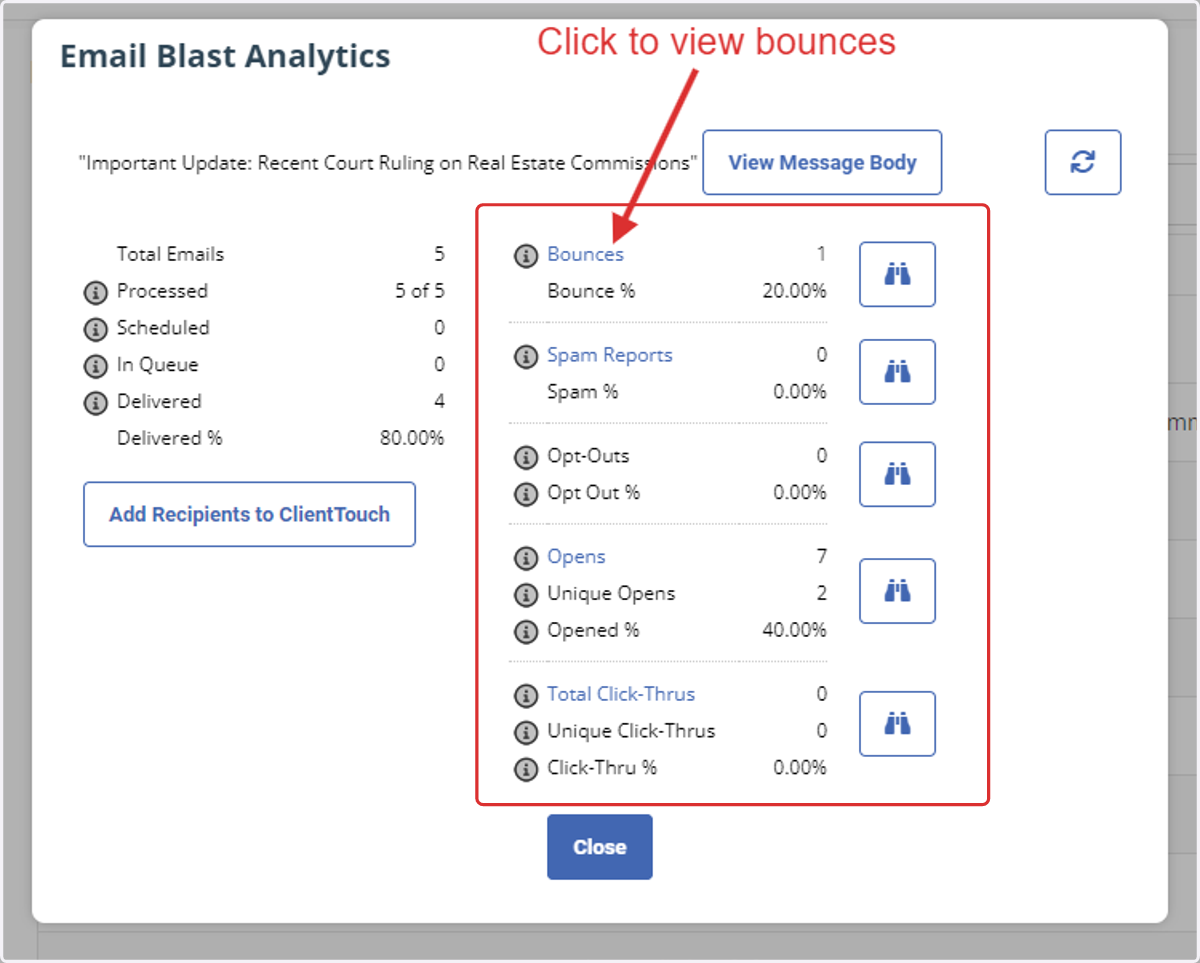This screenshot has width=1200, height=963.
Task: Click info icon next to Unique Opens
Action: (526, 595)
